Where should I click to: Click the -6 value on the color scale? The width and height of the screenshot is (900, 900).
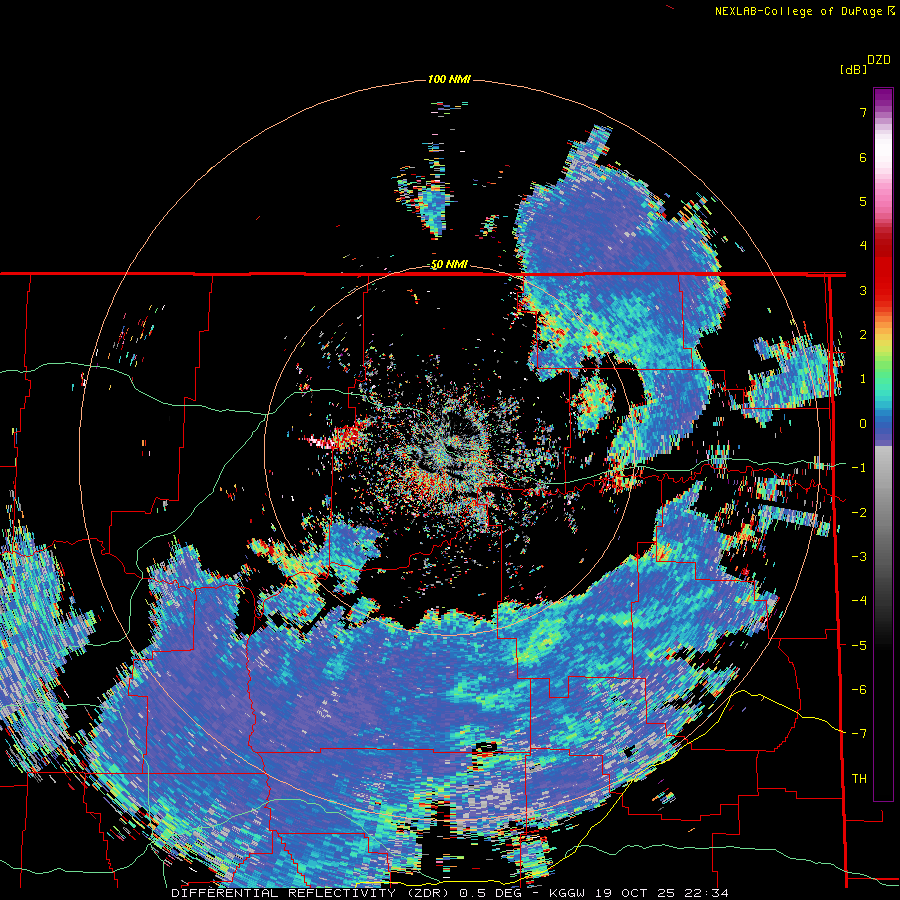859,690
